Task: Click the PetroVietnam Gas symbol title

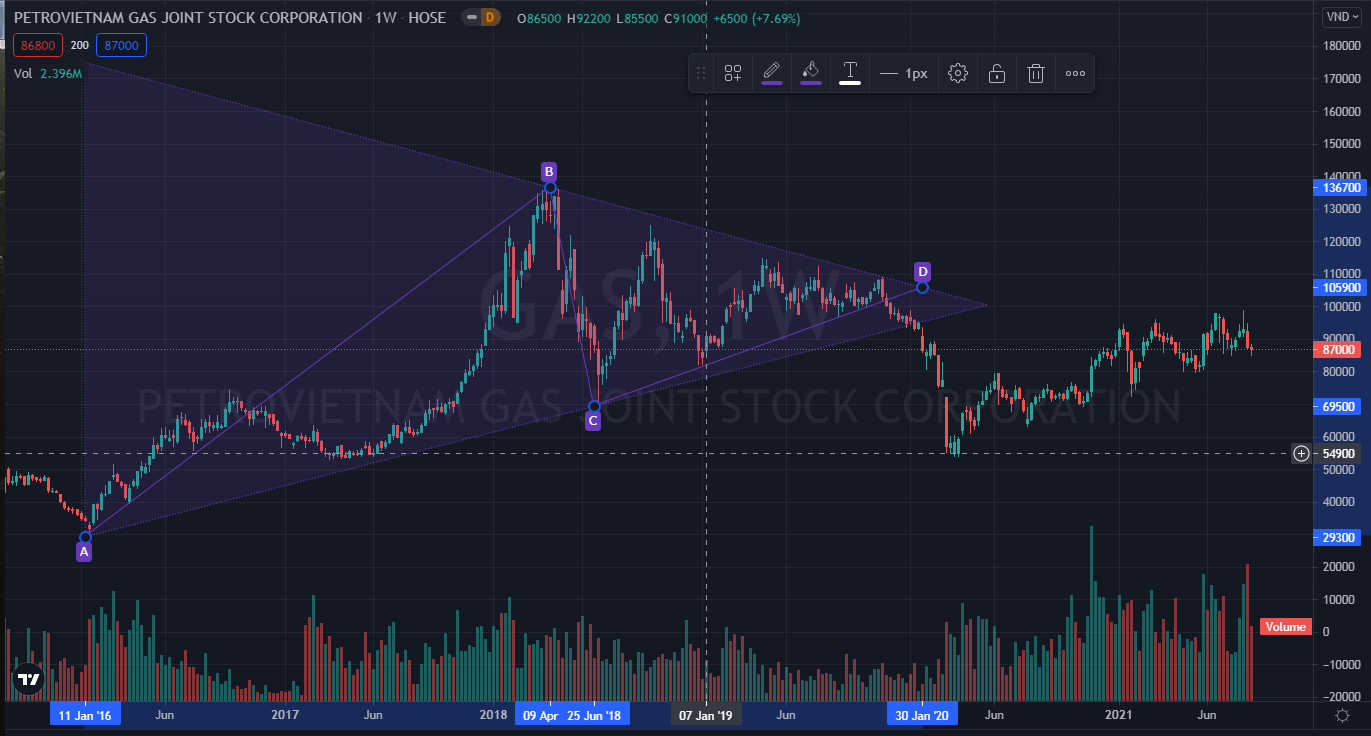Action: tap(188, 18)
